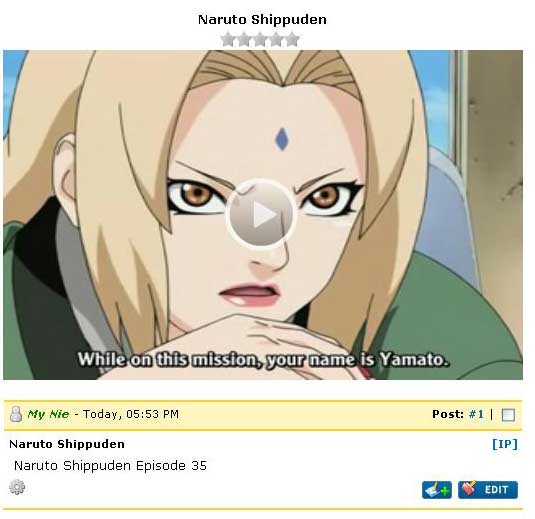Click the EDIT post button
The image size is (535, 519).
coord(488,490)
